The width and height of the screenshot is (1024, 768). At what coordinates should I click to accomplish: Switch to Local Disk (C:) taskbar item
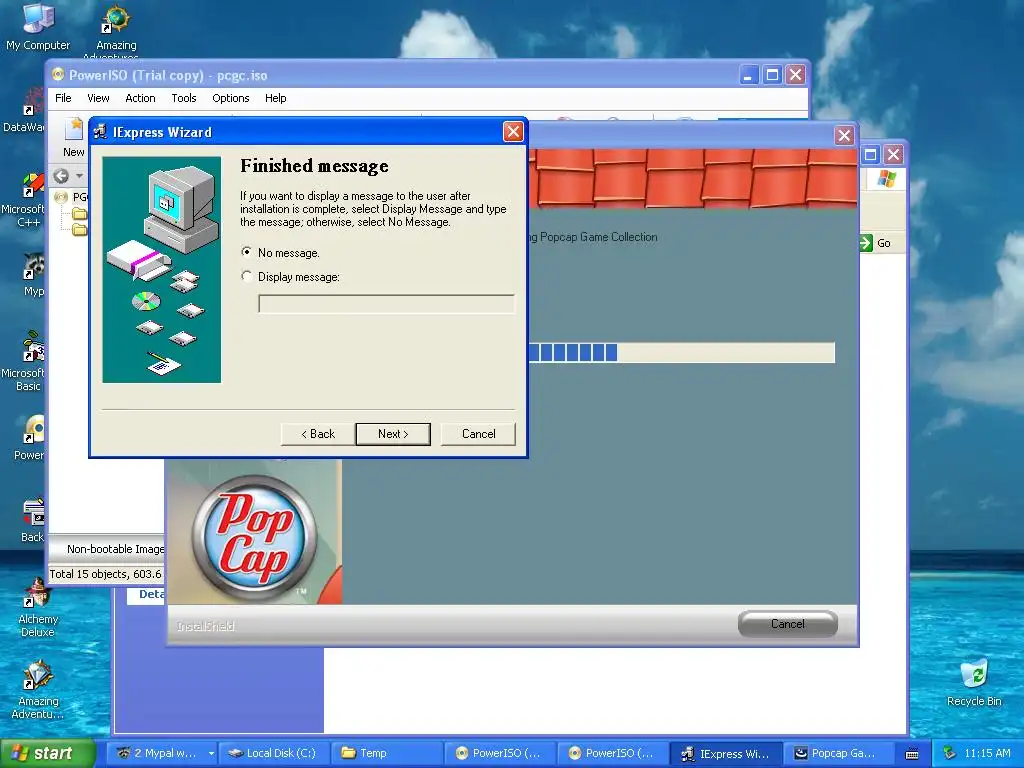(x=272, y=753)
